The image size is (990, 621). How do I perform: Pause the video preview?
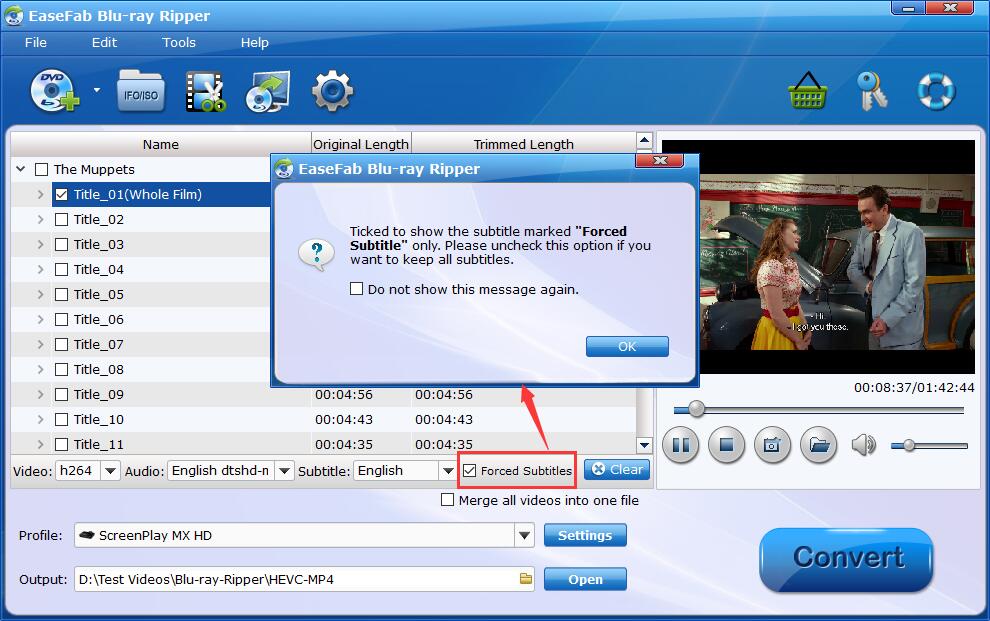(681, 445)
